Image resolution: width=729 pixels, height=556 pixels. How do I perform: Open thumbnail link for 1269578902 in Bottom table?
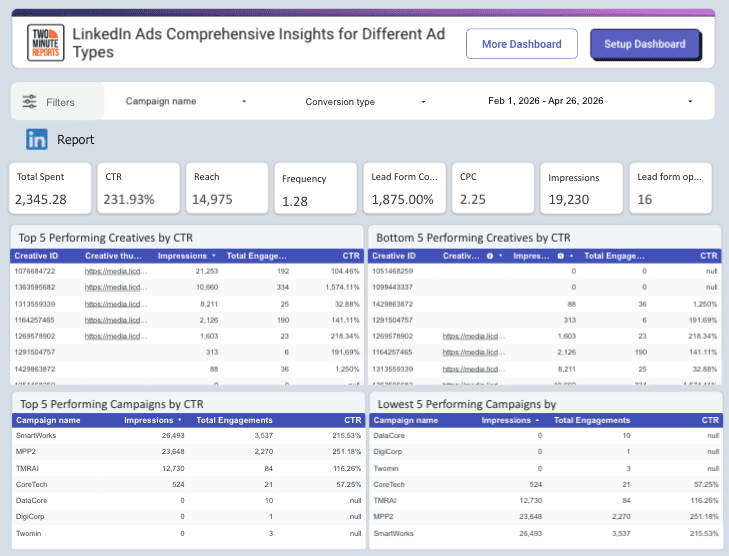click(x=474, y=336)
